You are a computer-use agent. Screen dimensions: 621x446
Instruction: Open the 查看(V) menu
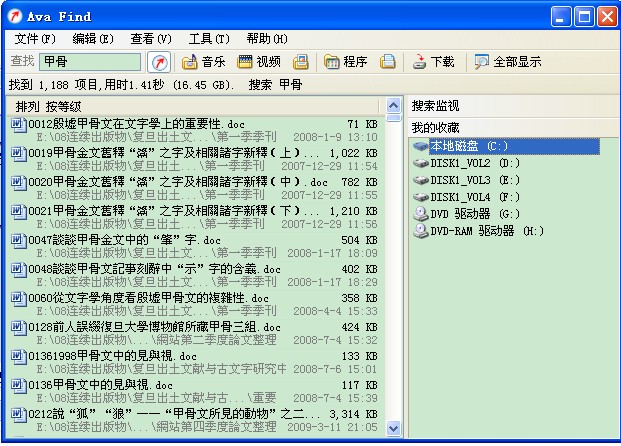pyautogui.click(x=151, y=38)
